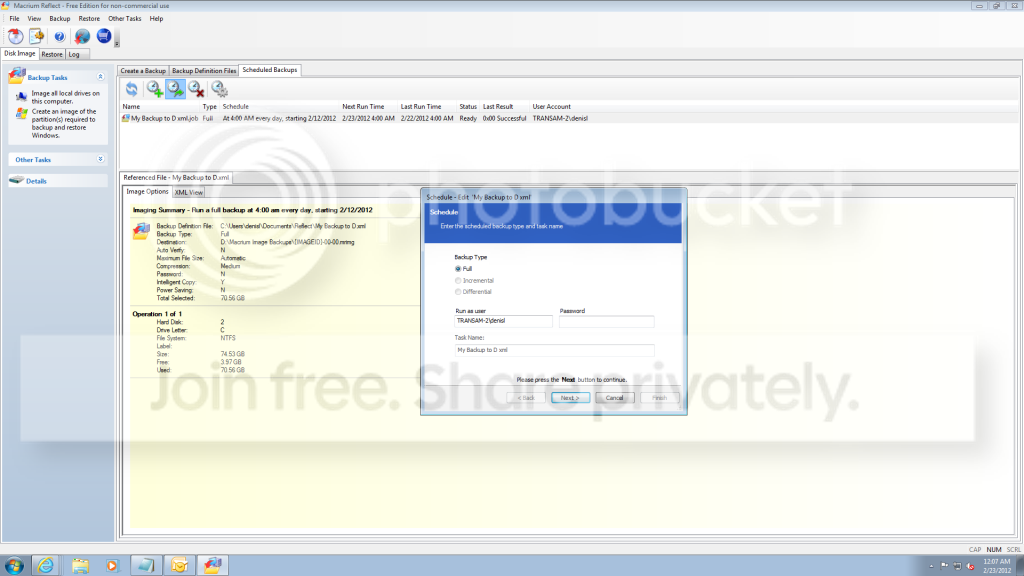Switch to the XML View tab
This screenshot has height=576, width=1024.
189,192
